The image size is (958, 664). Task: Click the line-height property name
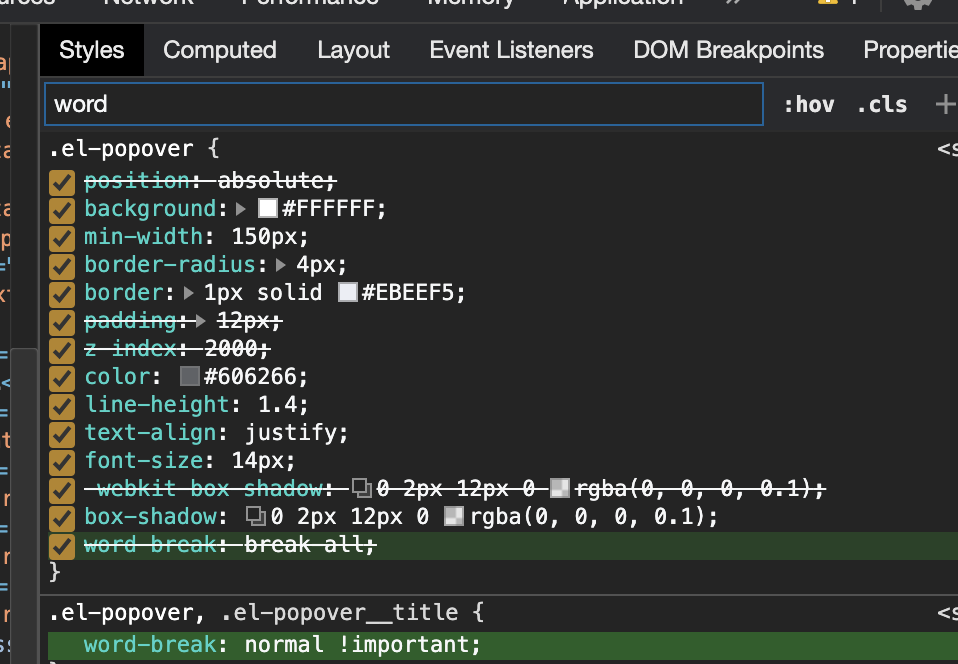click(x=157, y=404)
